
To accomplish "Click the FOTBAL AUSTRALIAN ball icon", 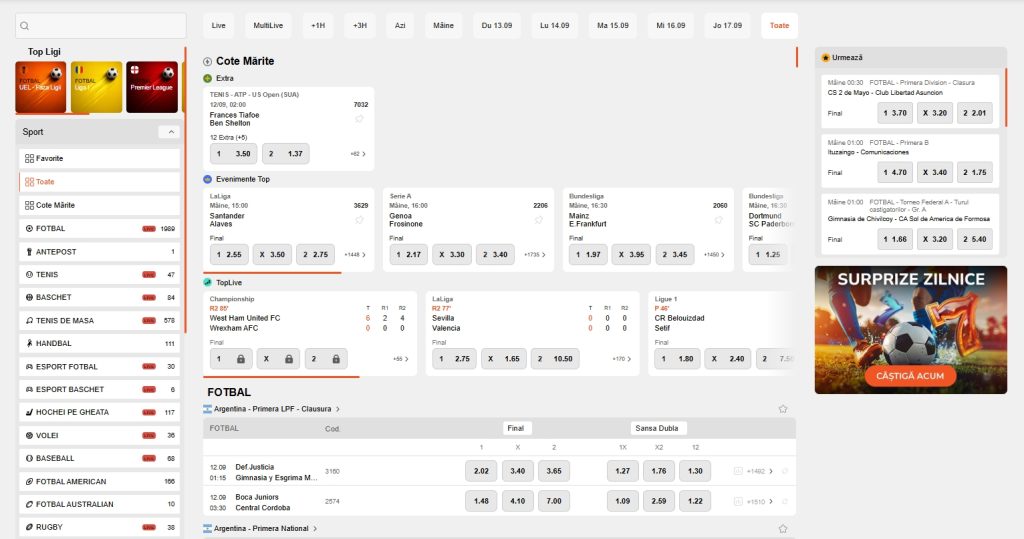I will click(x=29, y=504).
